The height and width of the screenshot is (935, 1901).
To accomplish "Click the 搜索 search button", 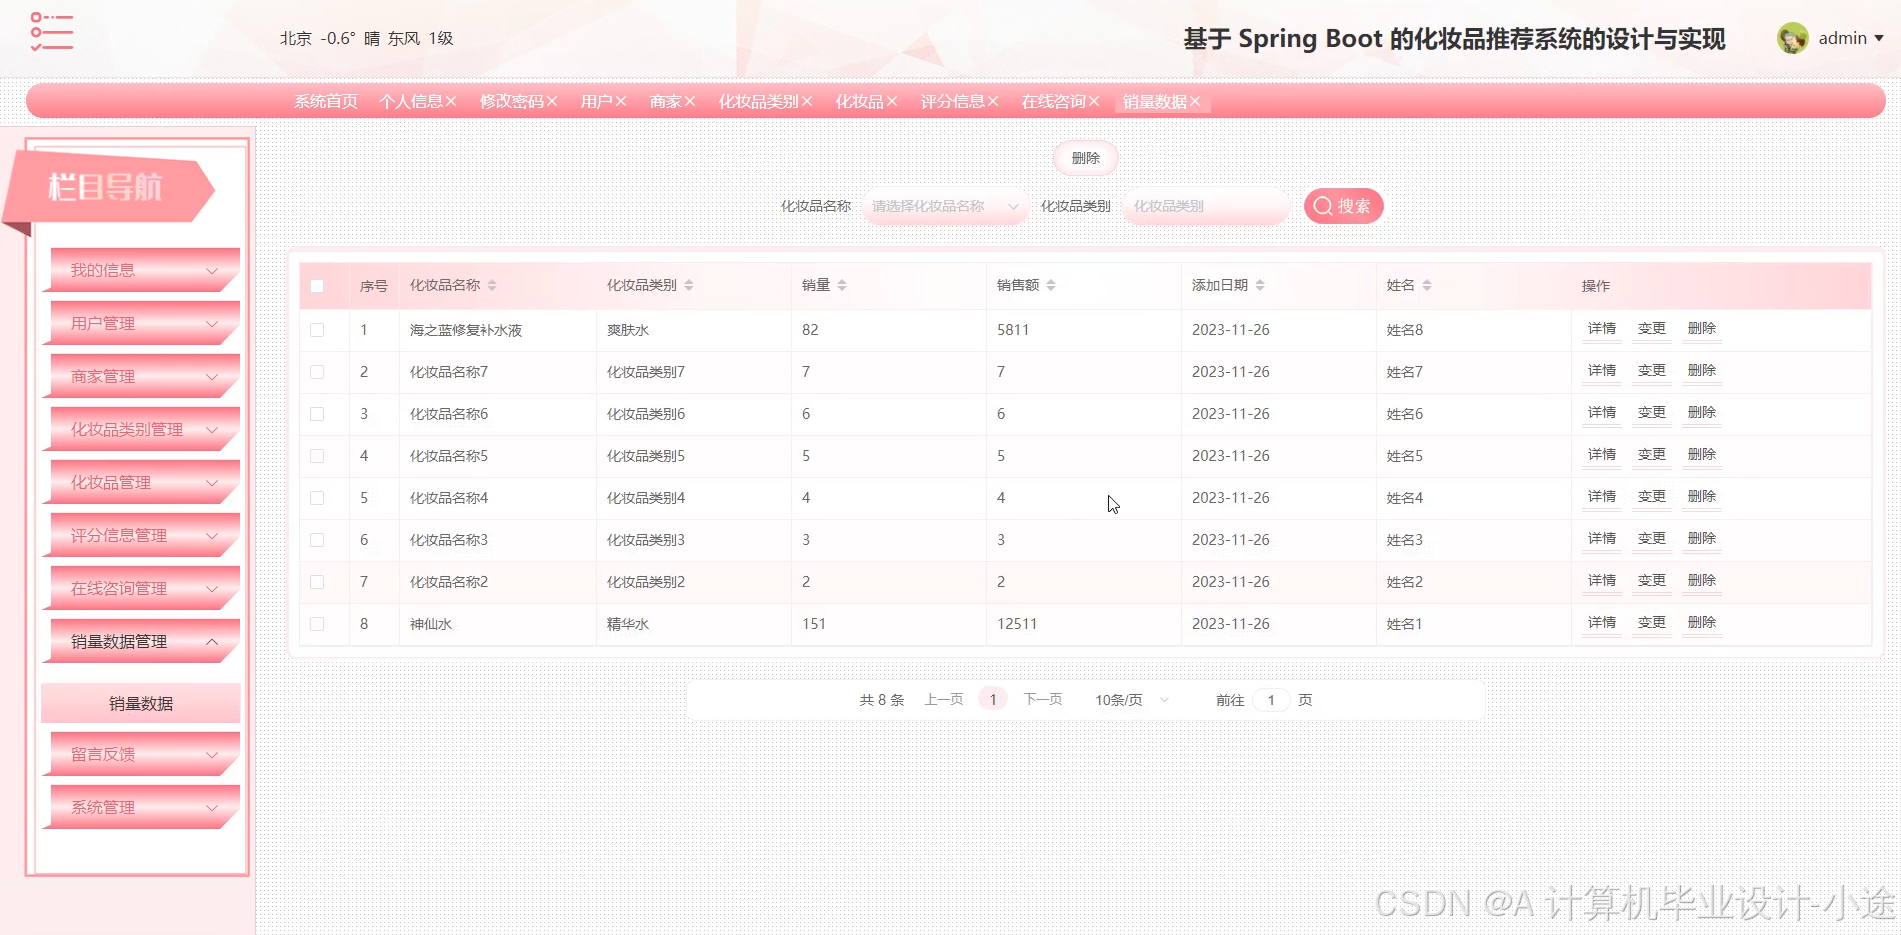I will tap(1343, 206).
